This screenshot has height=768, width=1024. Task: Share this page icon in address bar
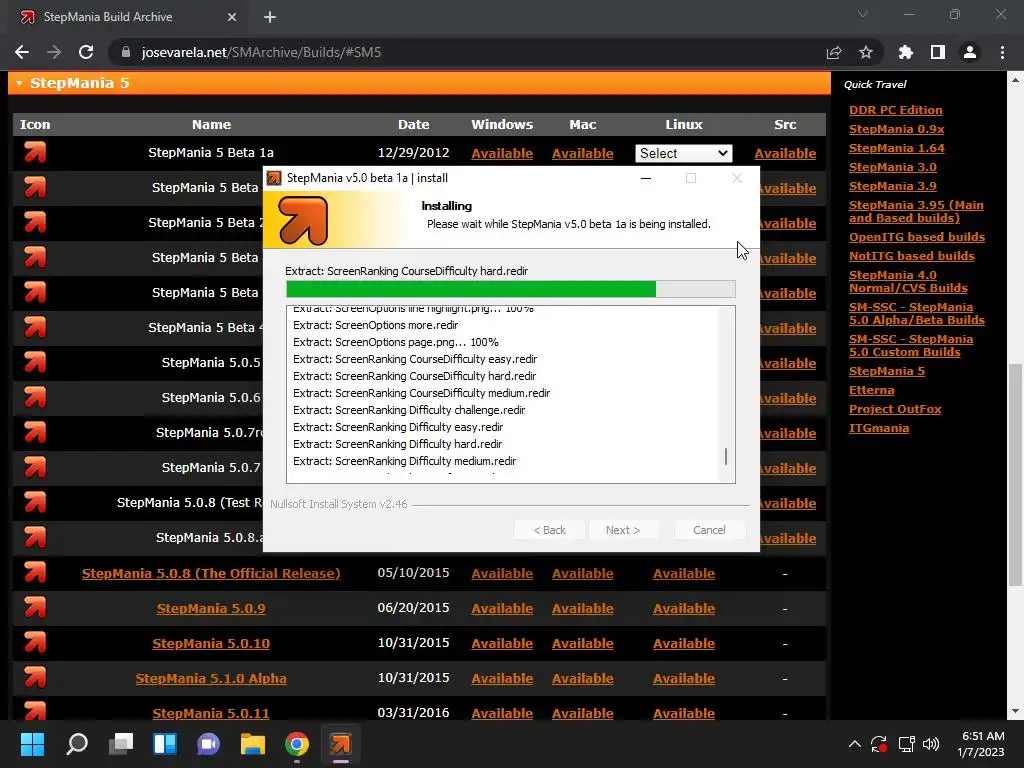[834, 52]
